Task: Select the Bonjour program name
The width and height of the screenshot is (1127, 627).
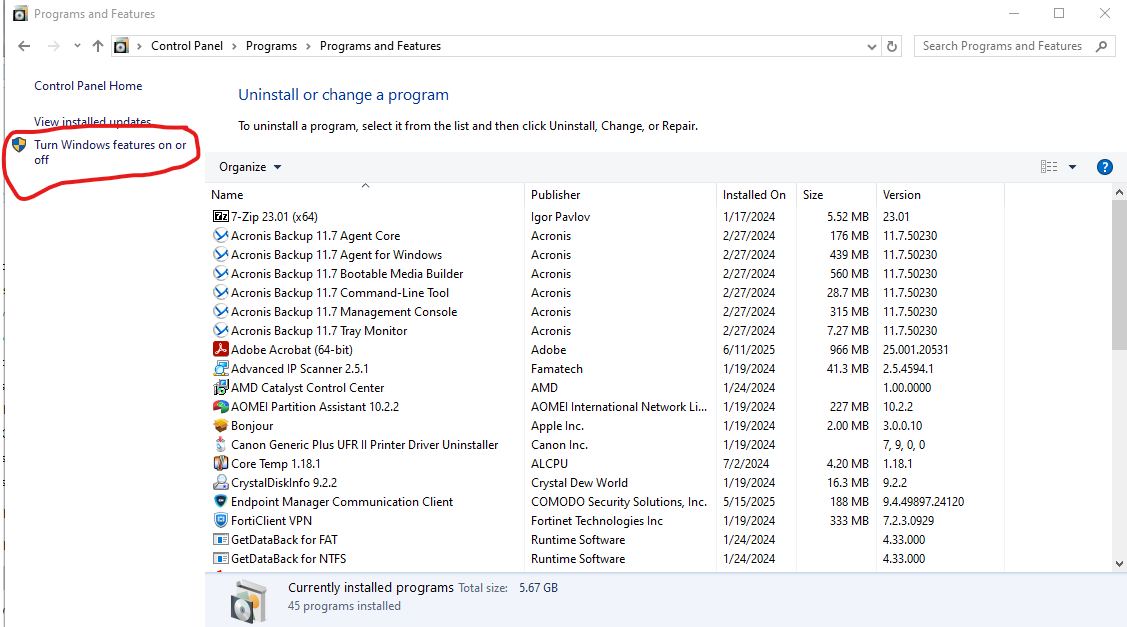Action: coord(252,426)
